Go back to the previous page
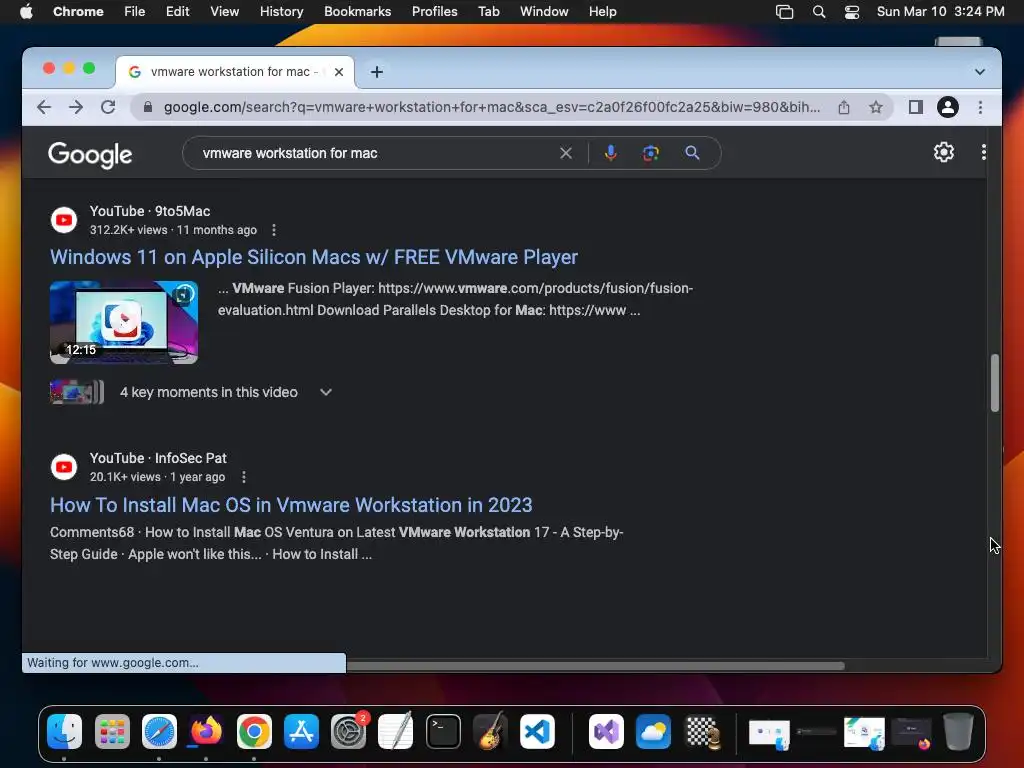 pos(44,107)
